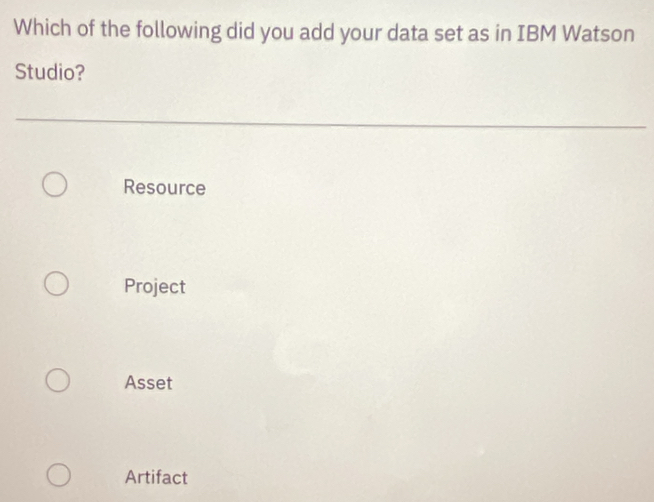Click the words "as in" in the question

[x=486, y=31]
